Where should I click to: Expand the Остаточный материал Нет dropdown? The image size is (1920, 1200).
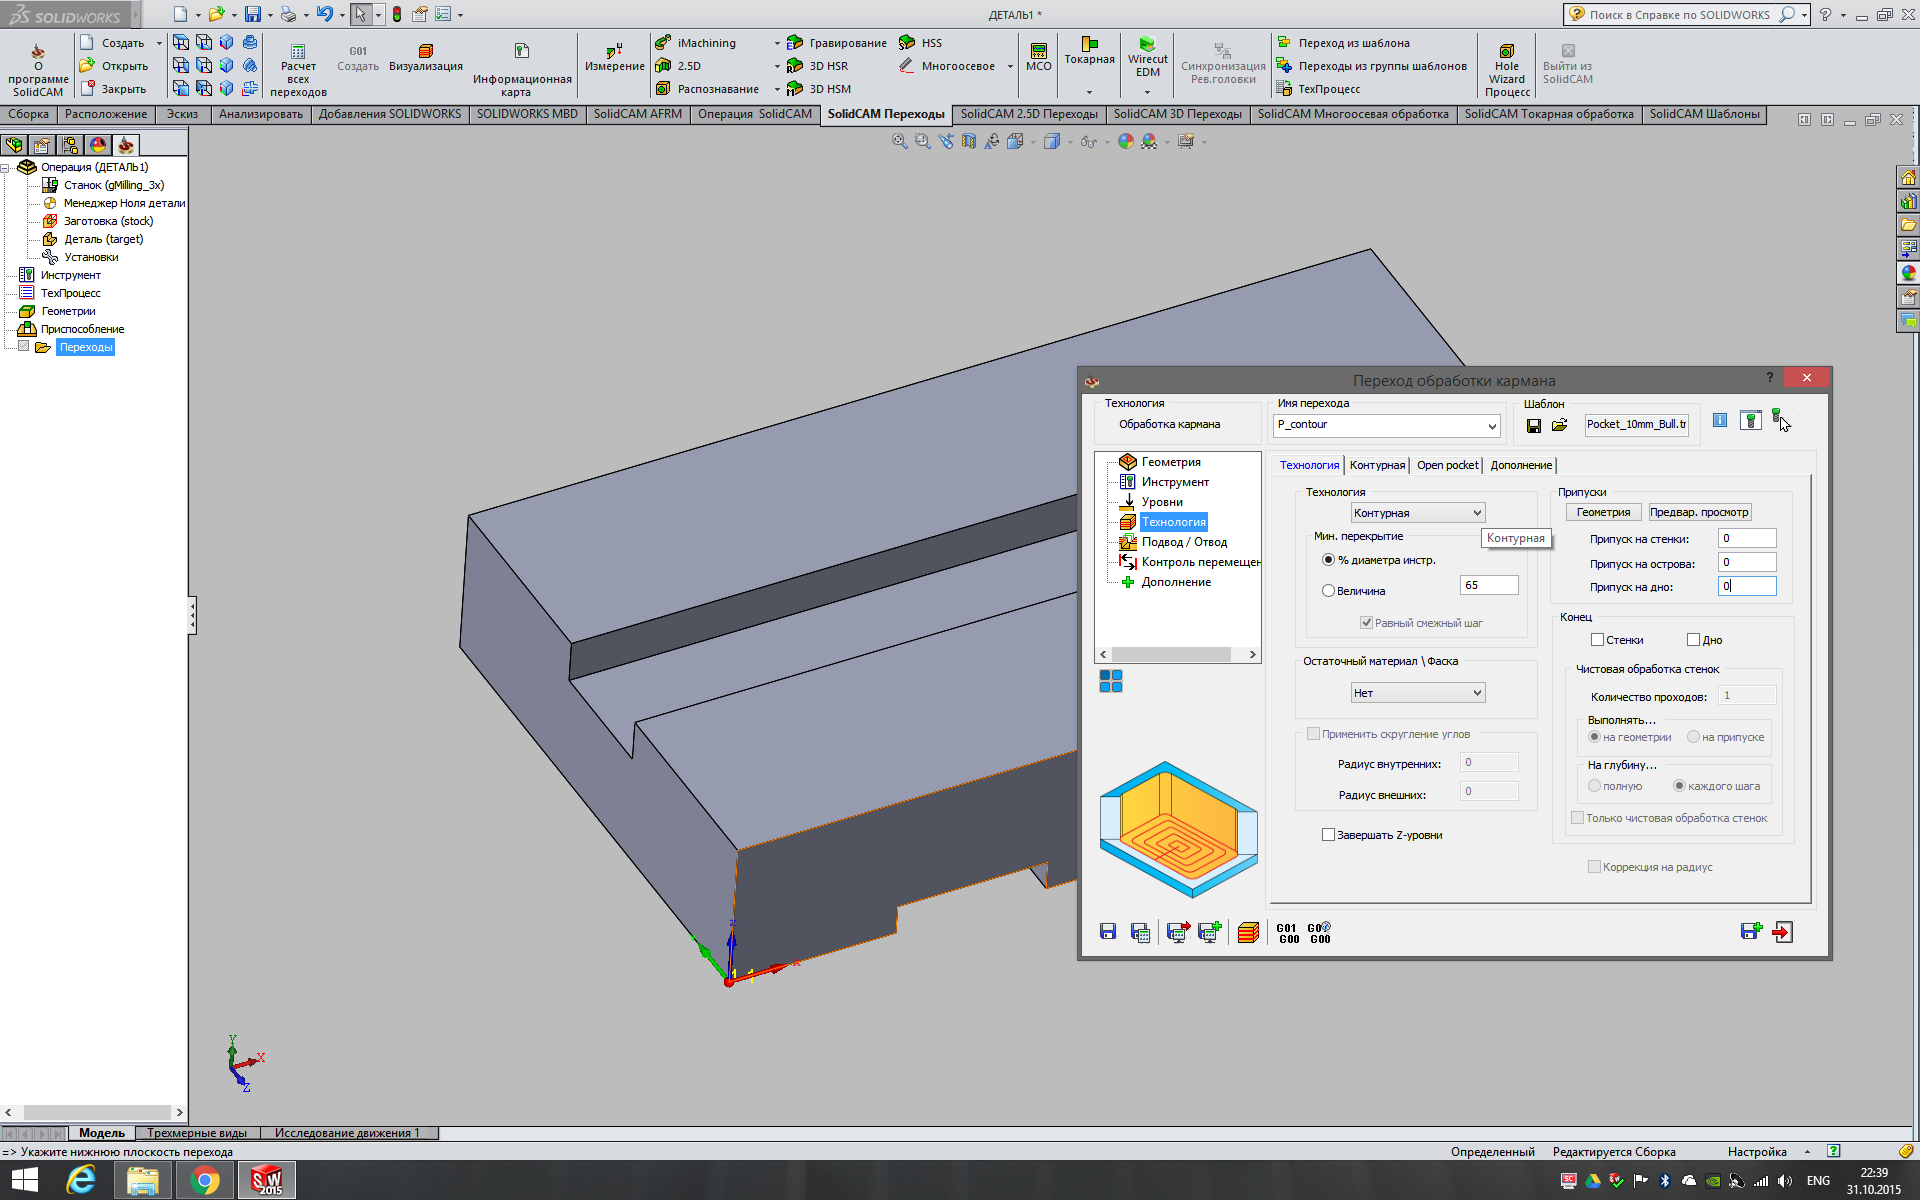coord(1417,693)
